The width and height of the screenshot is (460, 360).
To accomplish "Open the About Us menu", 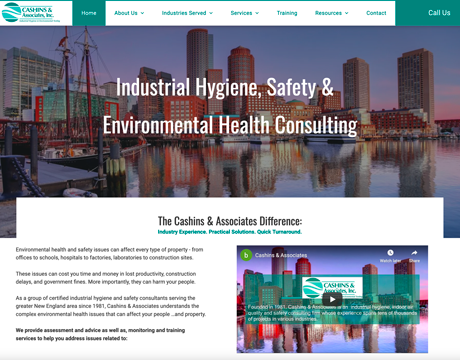I will [x=126, y=13].
